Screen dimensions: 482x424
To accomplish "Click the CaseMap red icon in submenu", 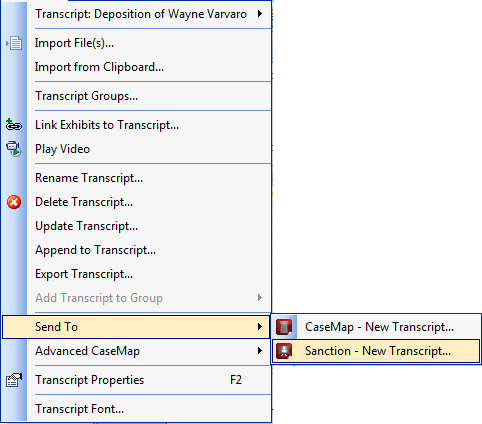I will 284,327.
